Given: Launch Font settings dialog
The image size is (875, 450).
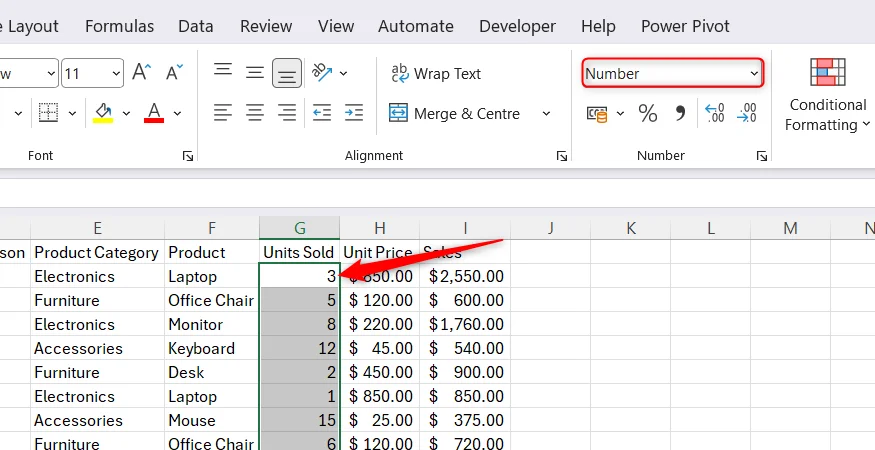Looking at the screenshot, I should (188, 156).
